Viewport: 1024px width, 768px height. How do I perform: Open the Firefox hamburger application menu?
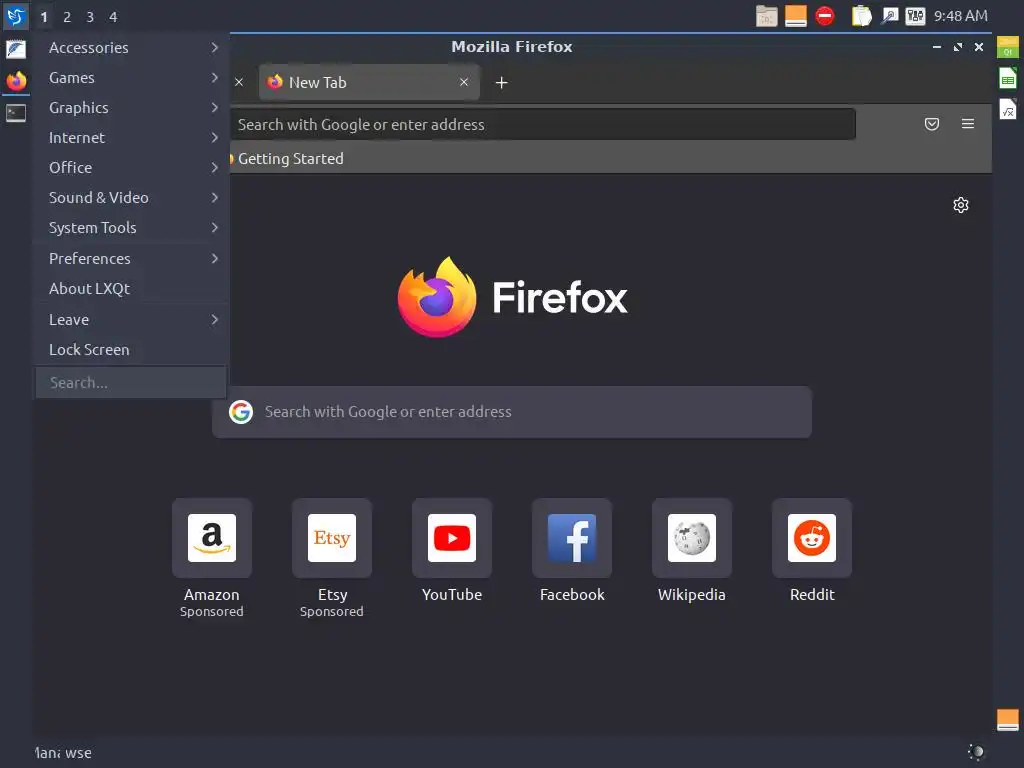click(968, 124)
